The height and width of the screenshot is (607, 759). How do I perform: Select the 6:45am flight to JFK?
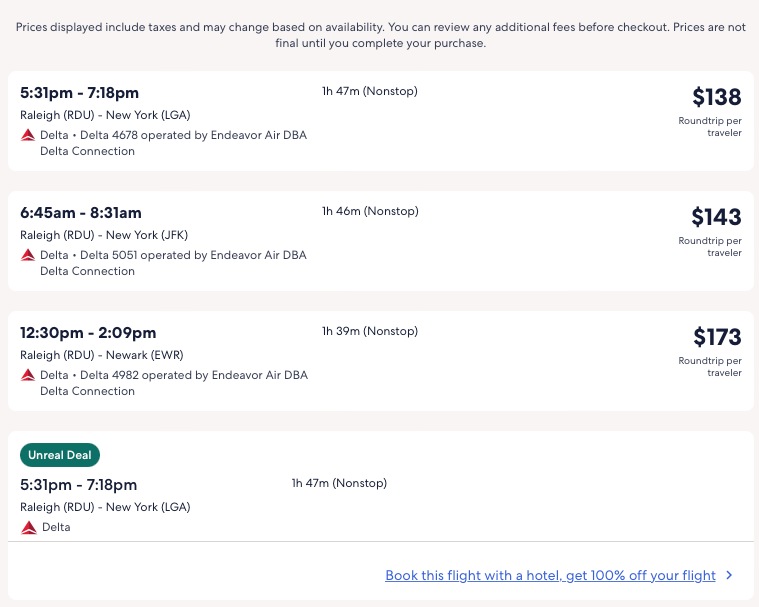point(81,213)
